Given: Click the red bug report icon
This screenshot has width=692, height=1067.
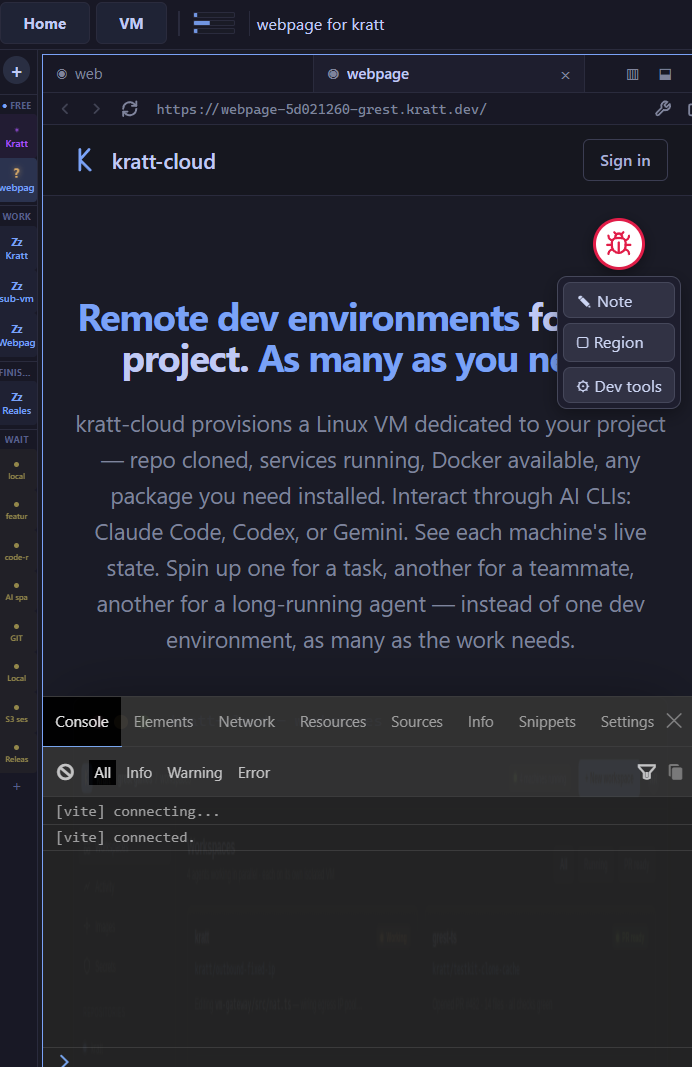Looking at the screenshot, I should point(618,244).
